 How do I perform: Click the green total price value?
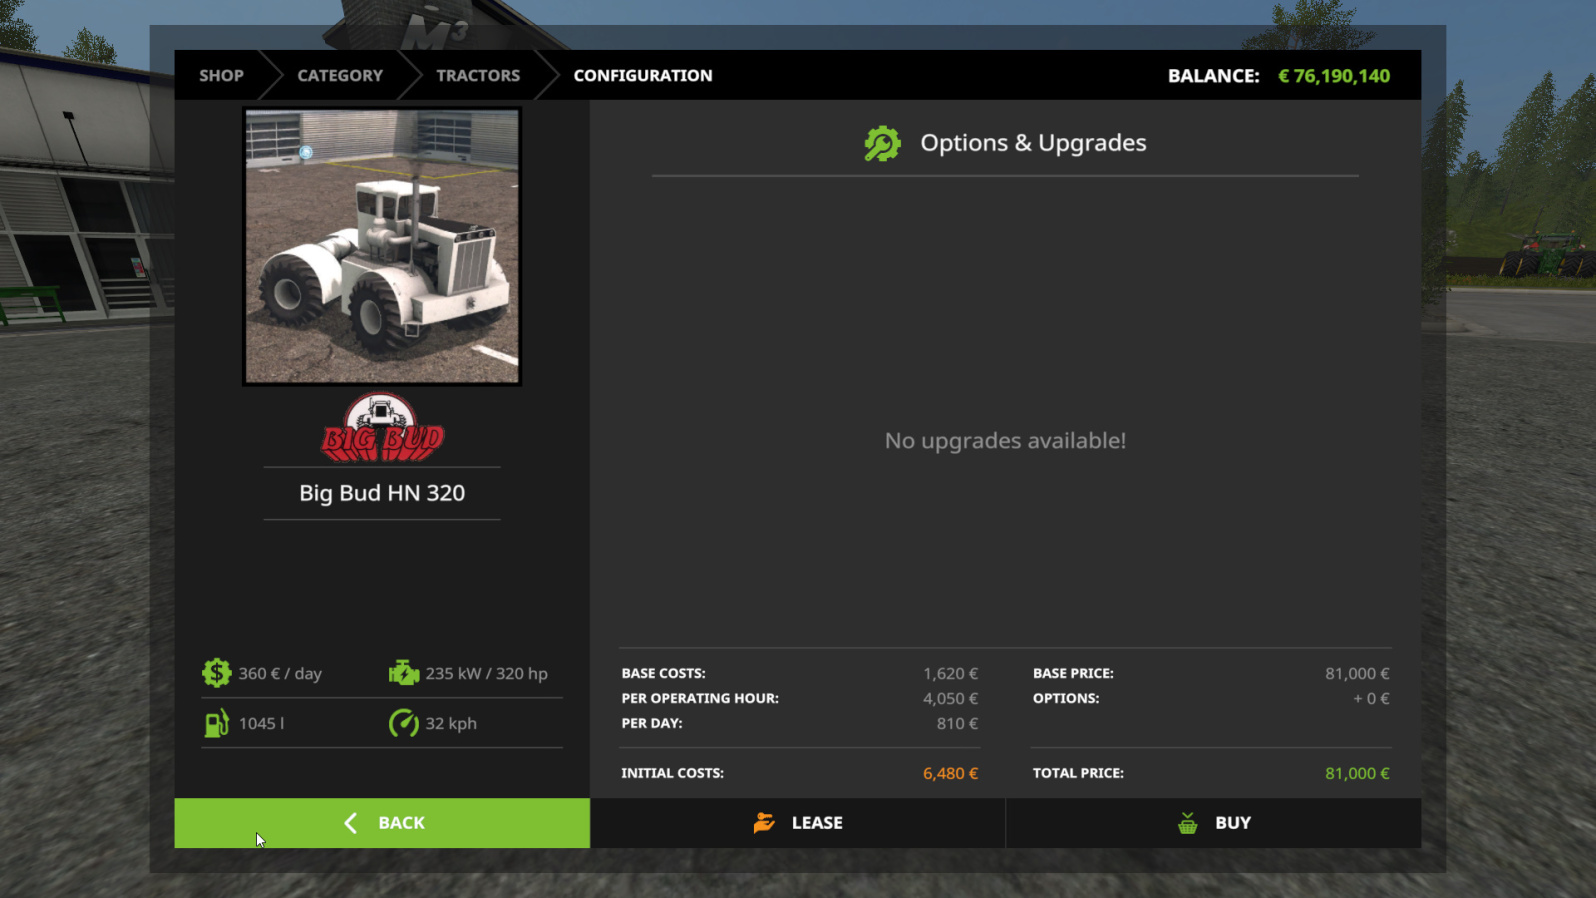(x=1357, y=773)
